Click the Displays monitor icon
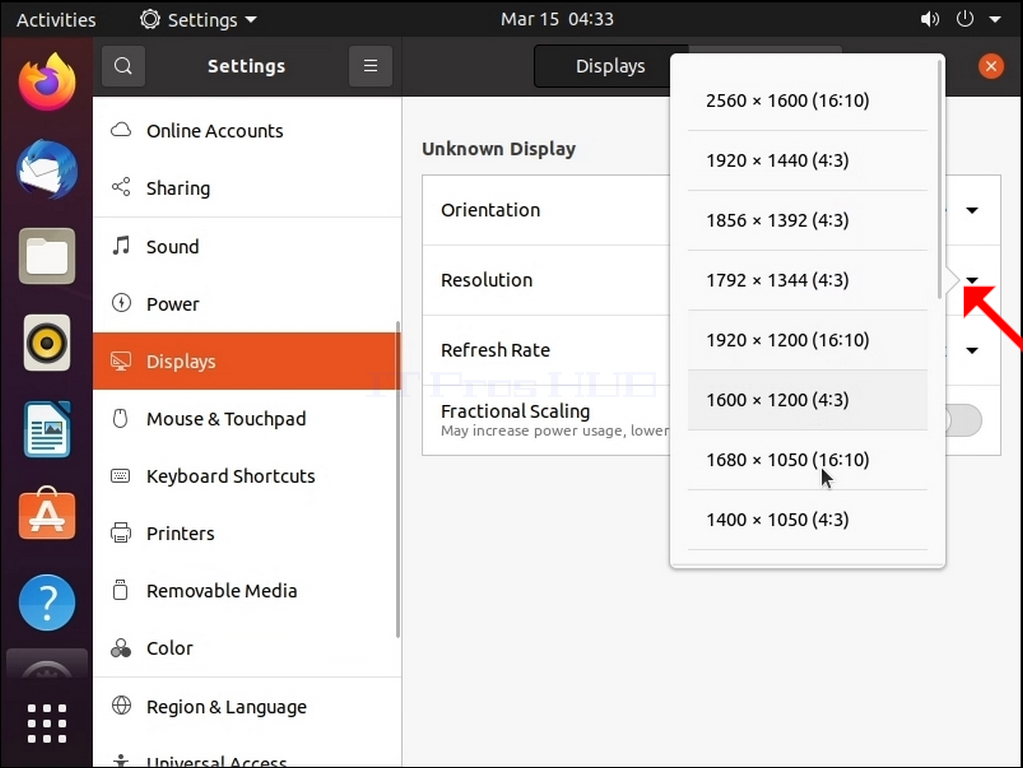The image size is (1023, 768). (121, 361)
